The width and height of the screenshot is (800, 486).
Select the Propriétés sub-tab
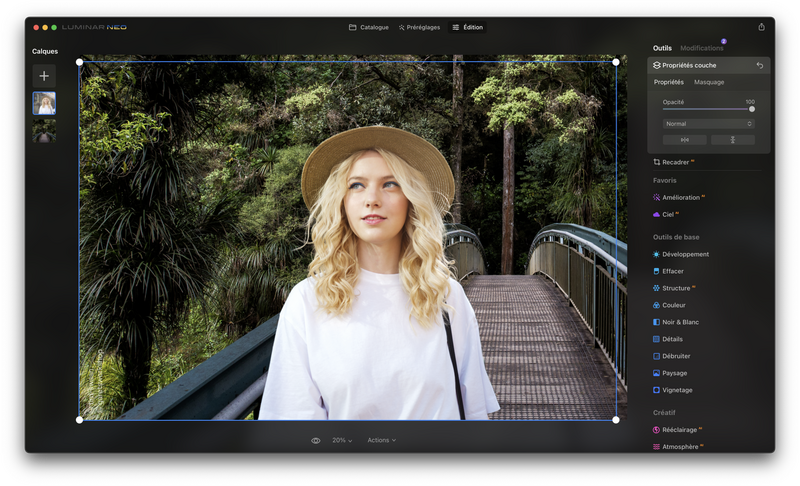(x=668, y=82)
